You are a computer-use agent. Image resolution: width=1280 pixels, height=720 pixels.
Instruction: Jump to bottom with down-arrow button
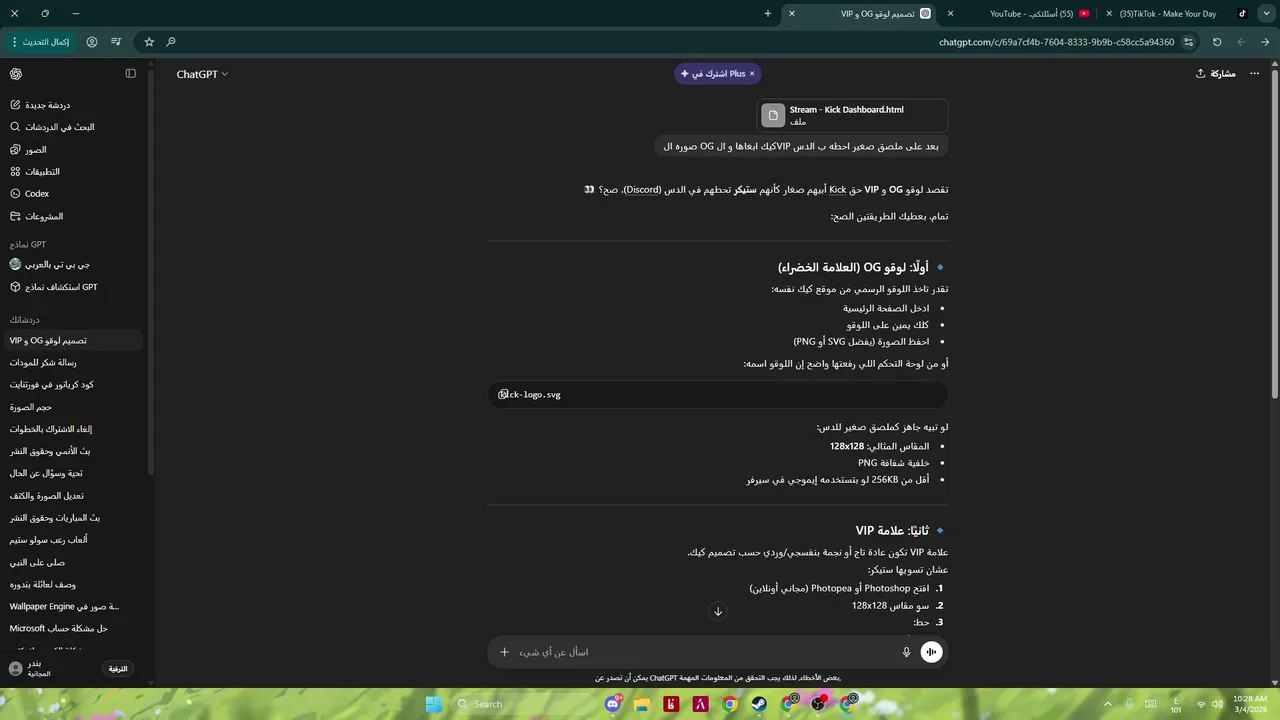pyautogui.click(x=717, y=611)
